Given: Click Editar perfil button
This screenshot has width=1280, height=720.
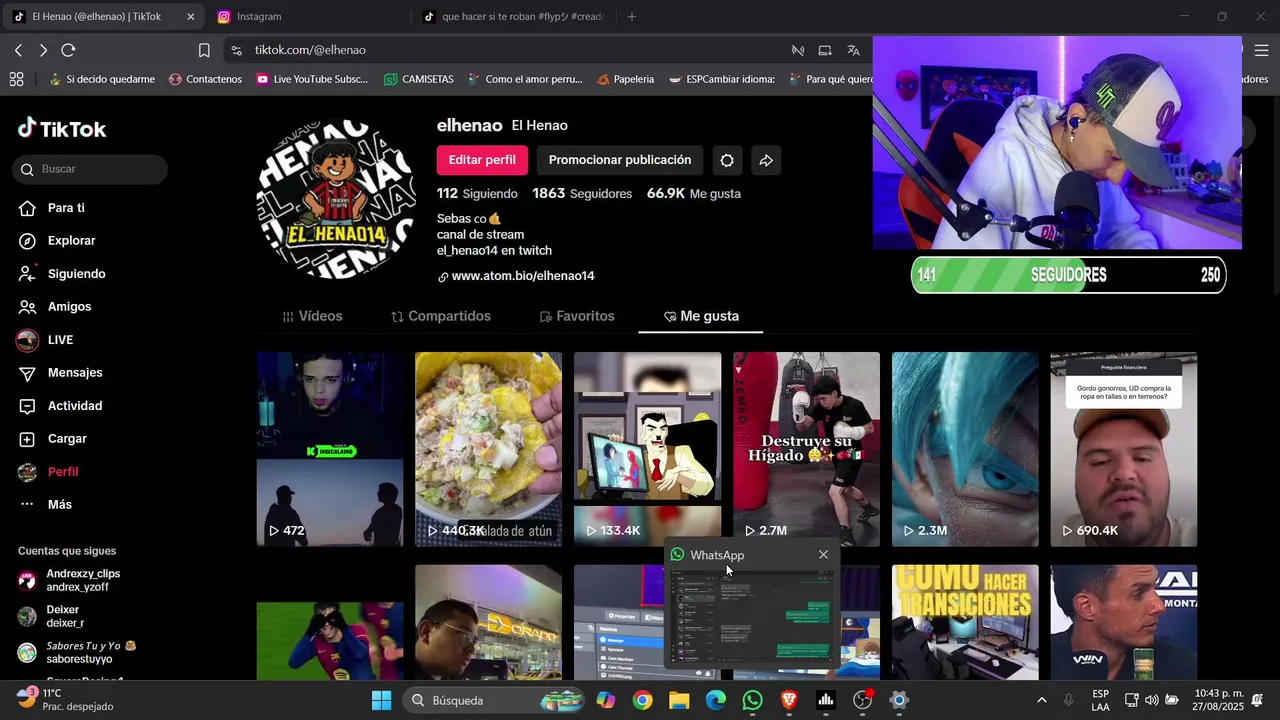Looking at the screenshot, I should coord(482,160).
